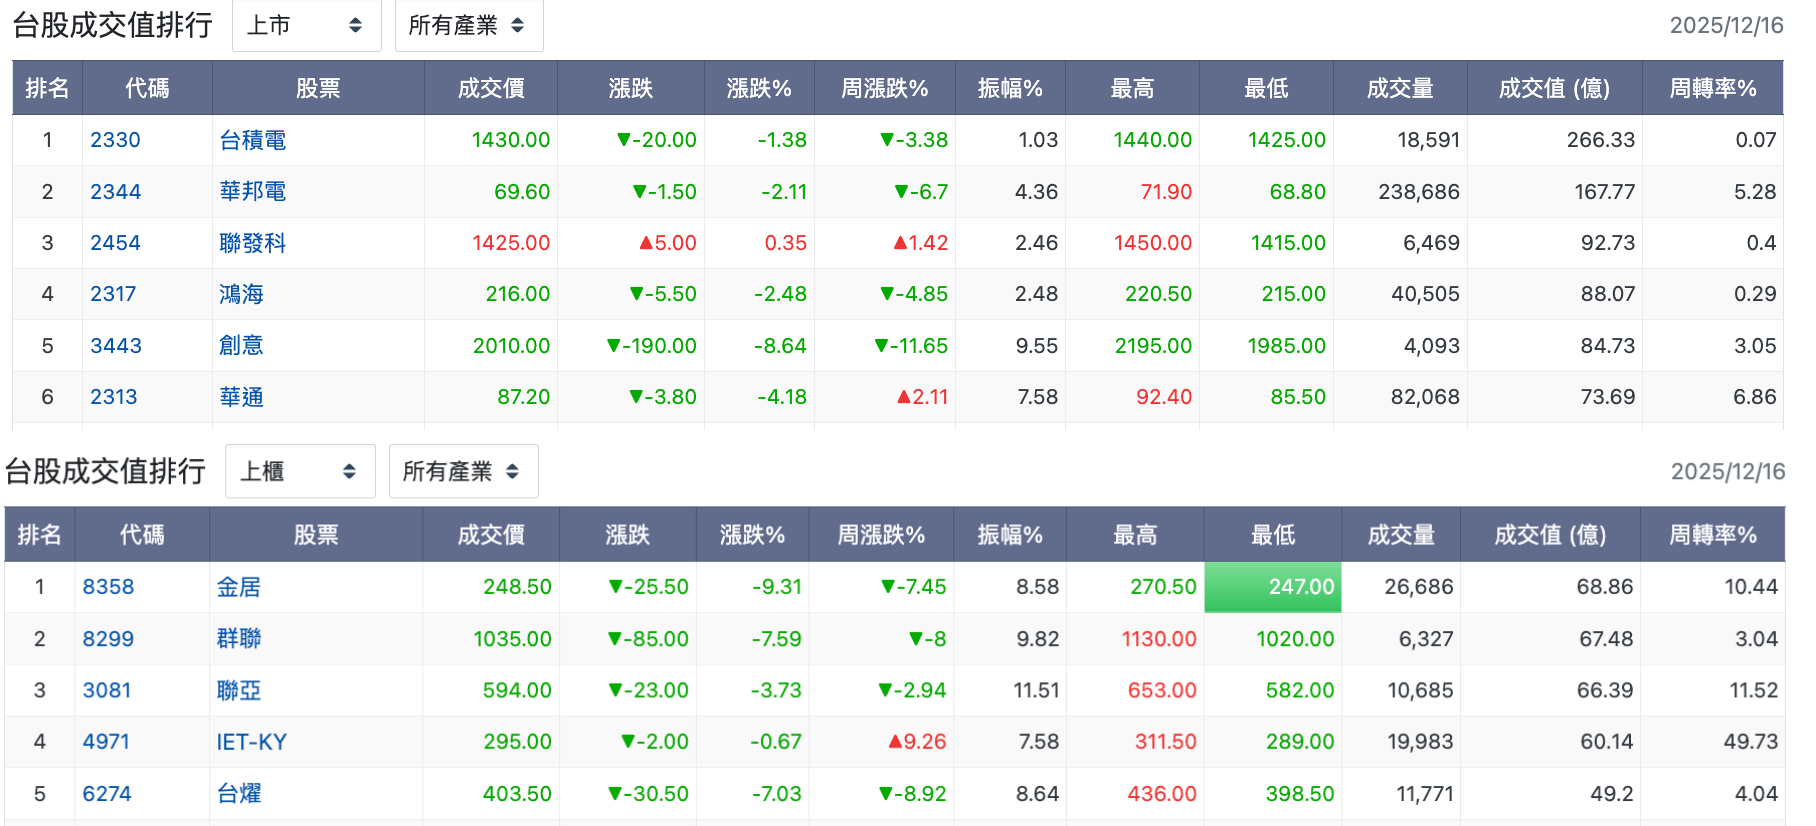Open 華通 stock page
This screenshot has height=826, width=1816.
click(242, 397)
